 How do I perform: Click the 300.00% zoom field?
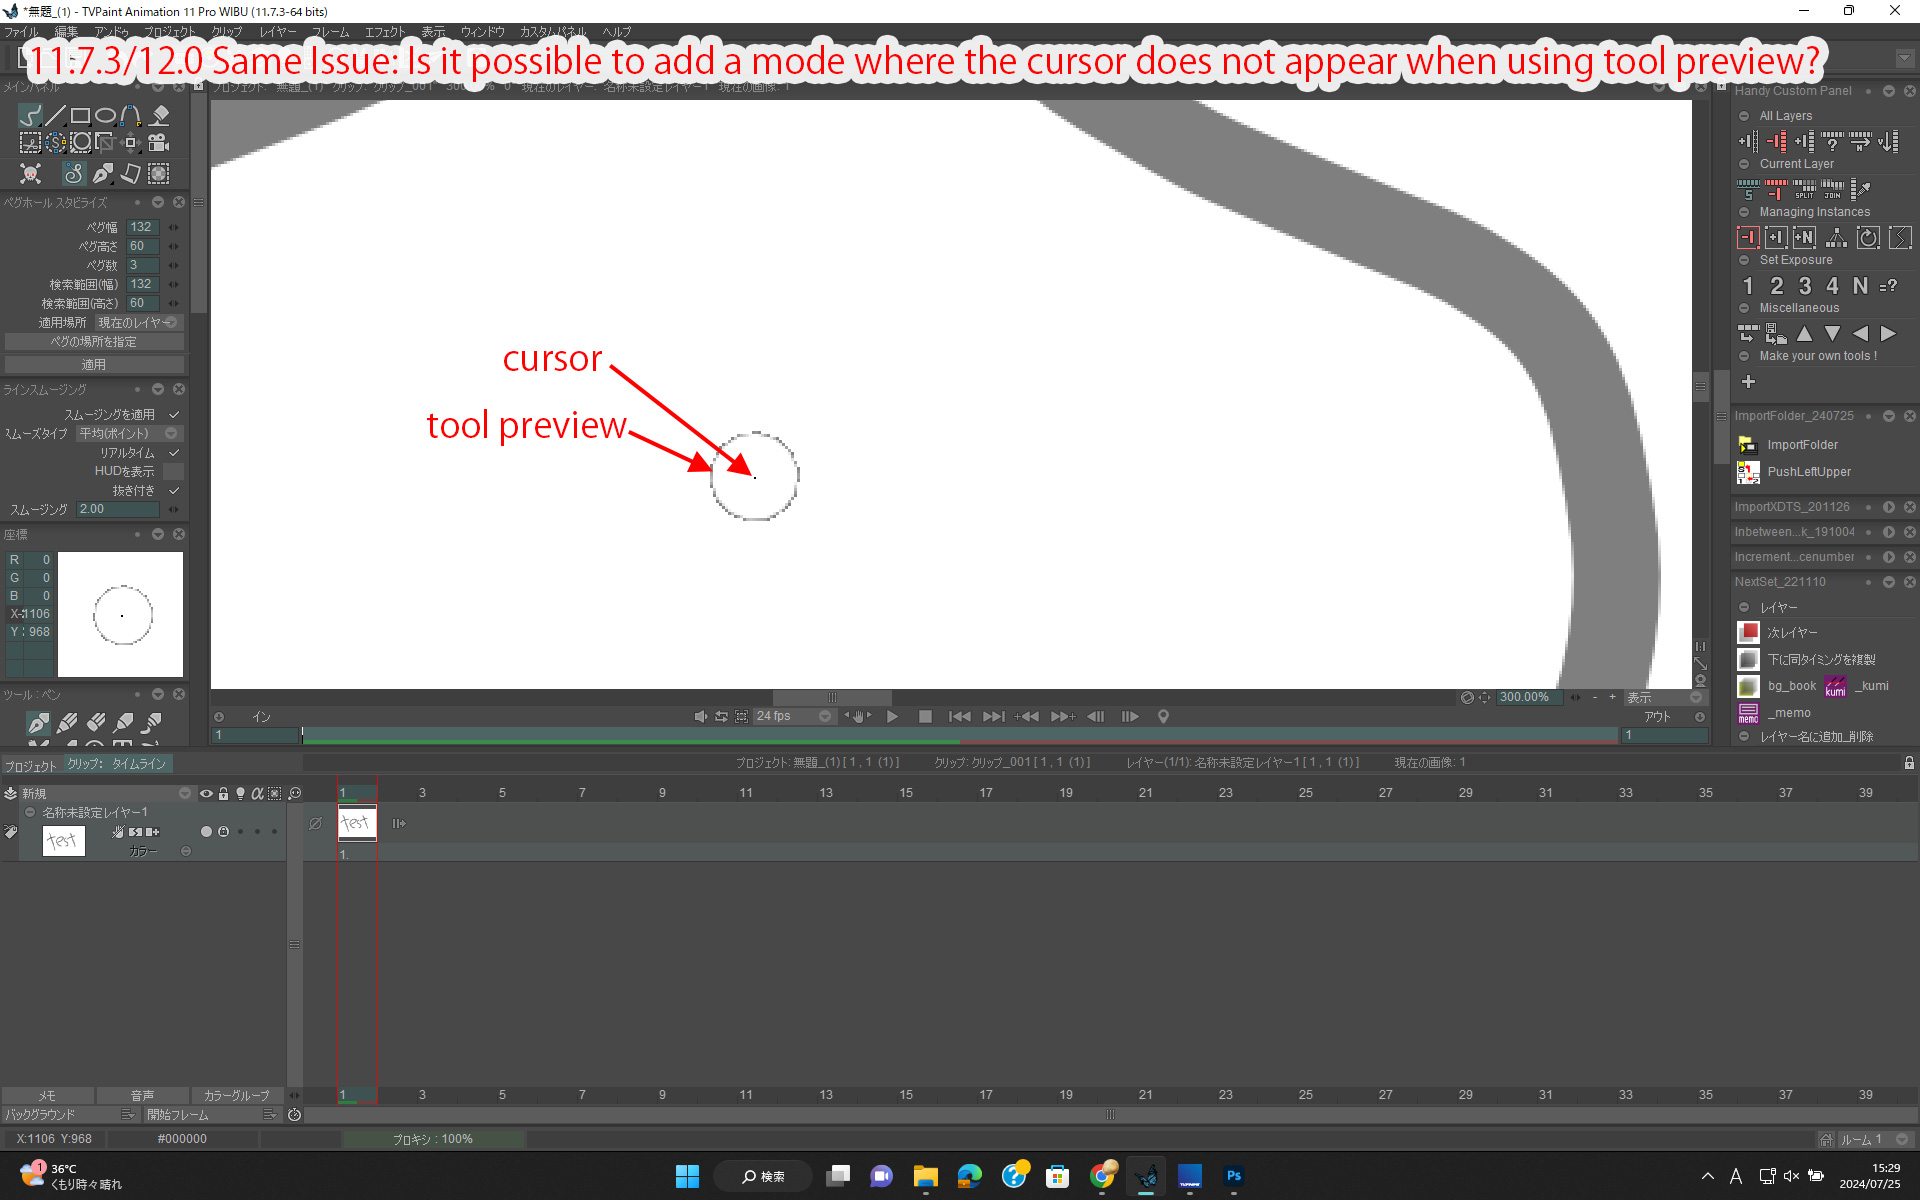[1530, 697]
